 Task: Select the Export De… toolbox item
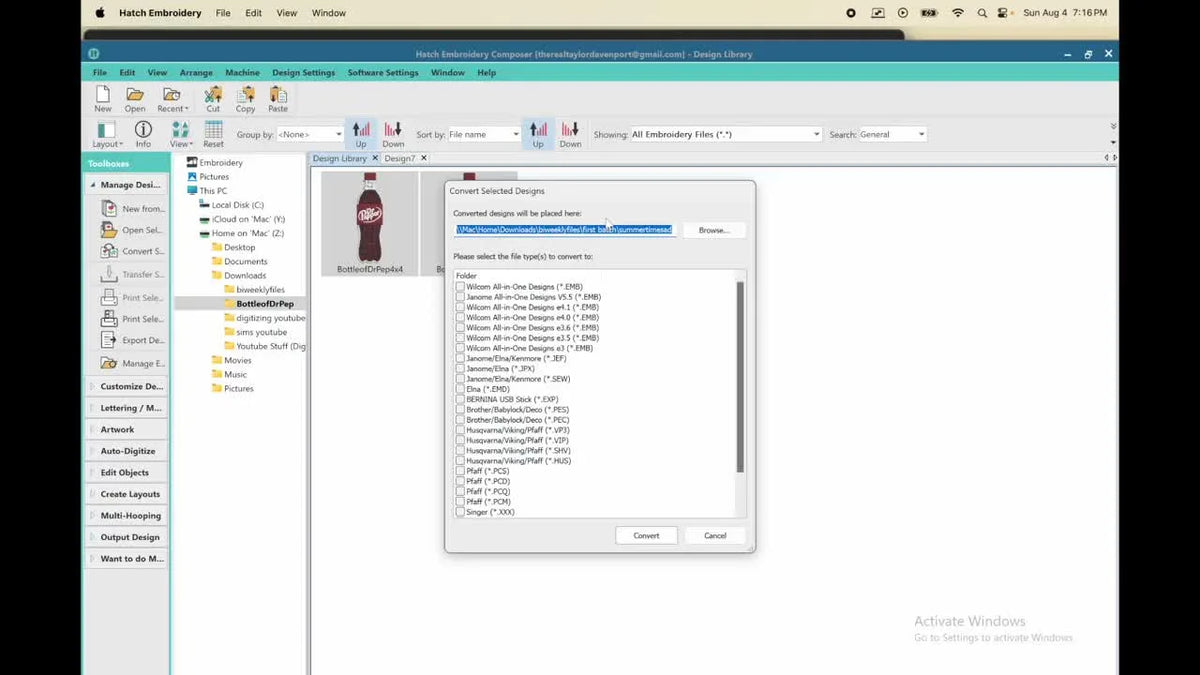(133, 340)
